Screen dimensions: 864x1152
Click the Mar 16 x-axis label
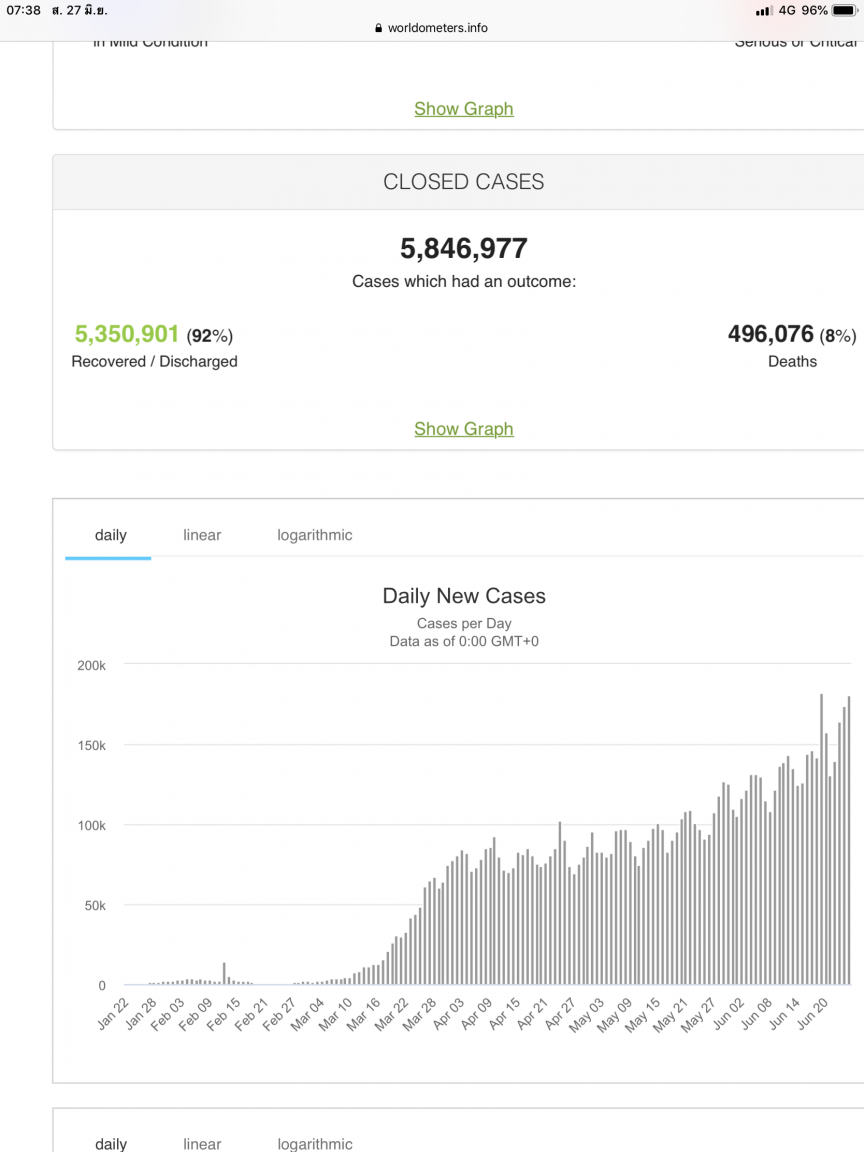363,1014
